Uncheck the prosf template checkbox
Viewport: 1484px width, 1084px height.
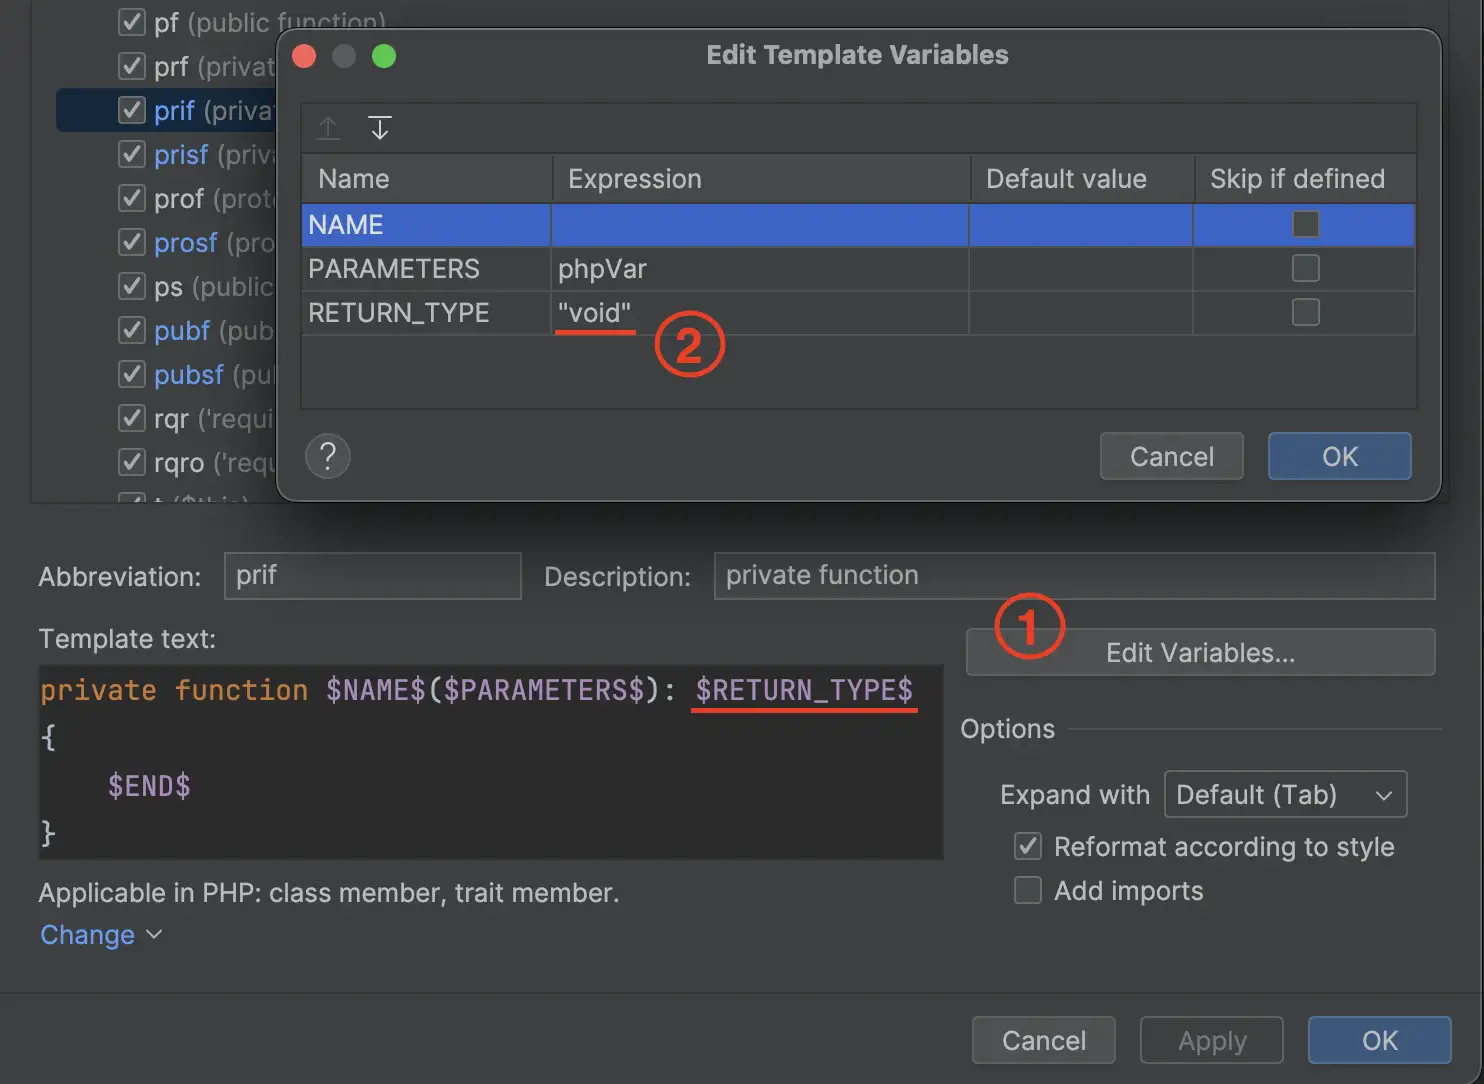pyautogui.click(x=132, y=242)
